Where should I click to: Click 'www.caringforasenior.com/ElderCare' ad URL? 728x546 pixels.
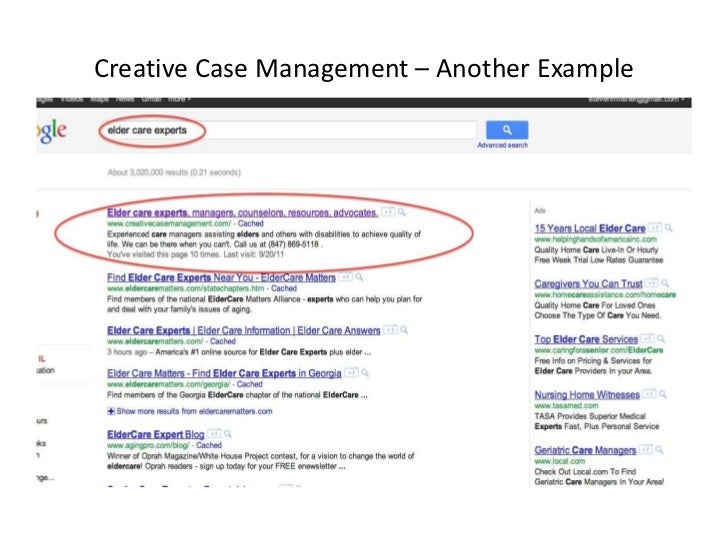pos(599,350)
